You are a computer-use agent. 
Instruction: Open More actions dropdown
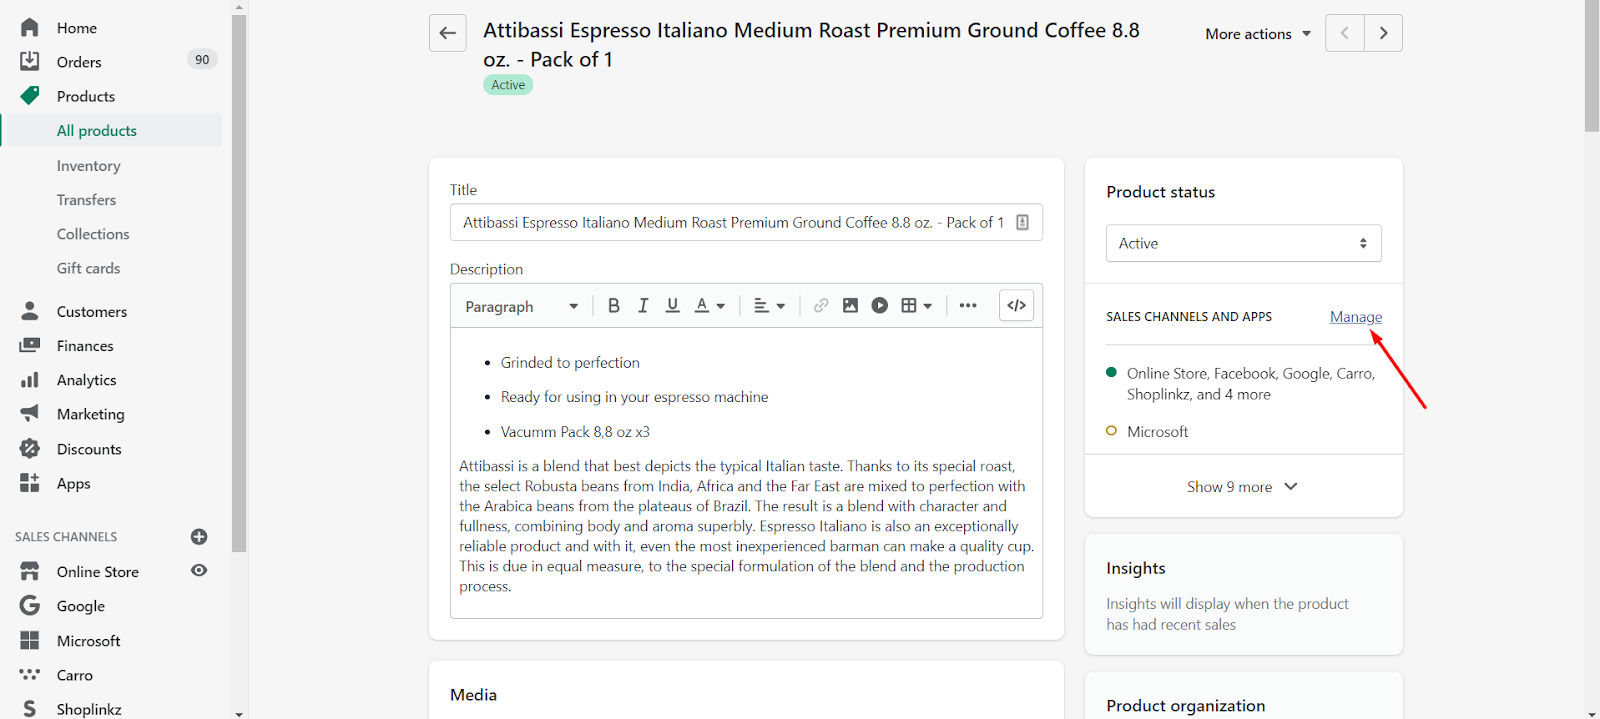click(x=1258, y=34)
